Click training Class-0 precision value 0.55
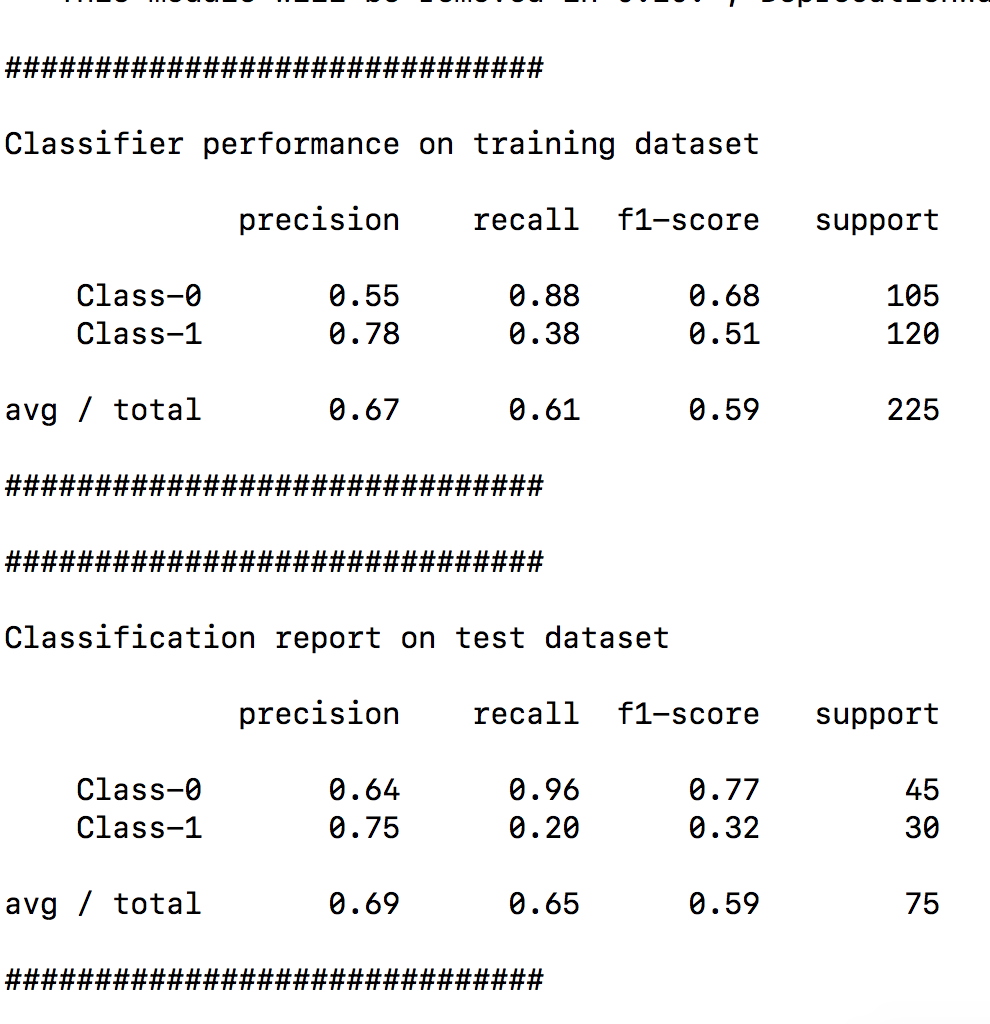Image resolution: width=990 pixels, height=1024 pixels. pos(364,296)
